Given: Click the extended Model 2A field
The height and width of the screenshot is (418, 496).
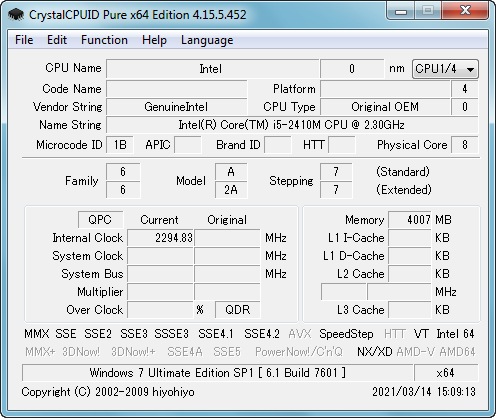Looking at the screenshot, I should point(231,190).
